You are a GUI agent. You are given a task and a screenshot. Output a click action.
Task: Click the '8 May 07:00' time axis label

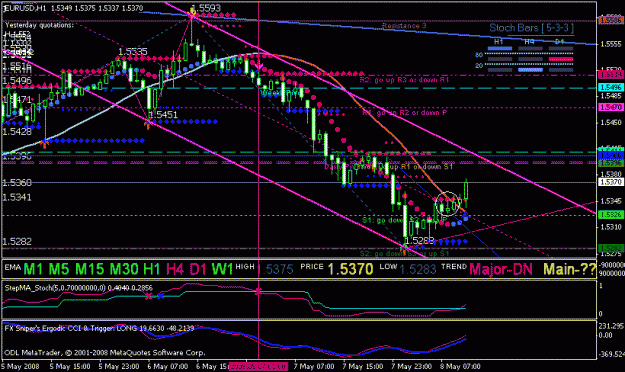coord(460,366)
